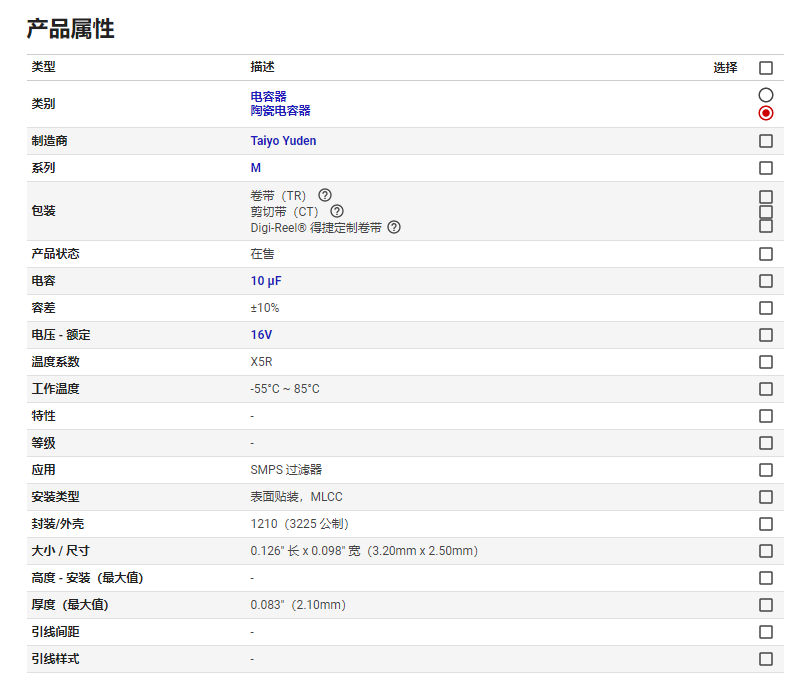
Task: Tick the SMPS 过滤器 application checkbox
Action: [x=765, y=470]
